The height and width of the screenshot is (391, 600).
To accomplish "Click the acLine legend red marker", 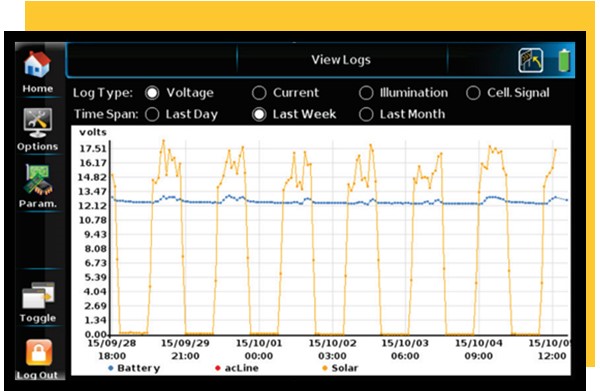I will [218, 368].
